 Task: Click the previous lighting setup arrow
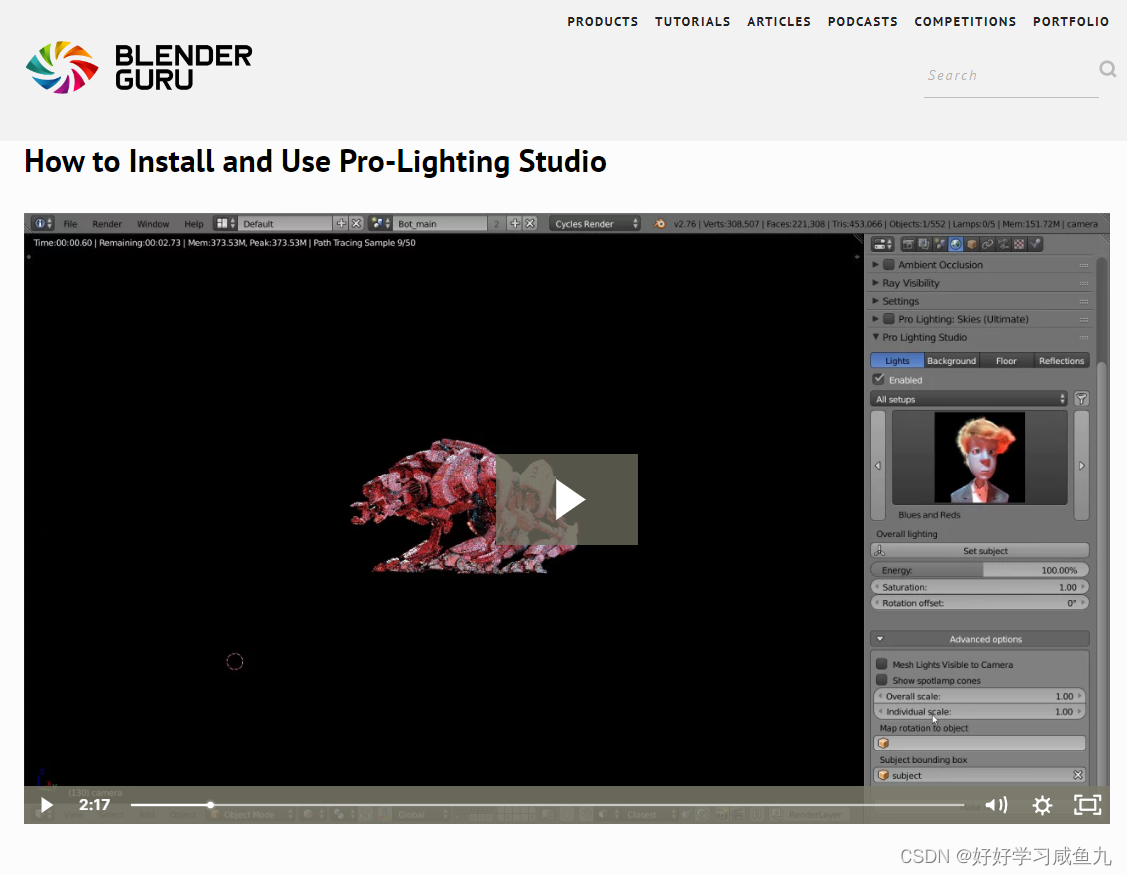[878, 465]
